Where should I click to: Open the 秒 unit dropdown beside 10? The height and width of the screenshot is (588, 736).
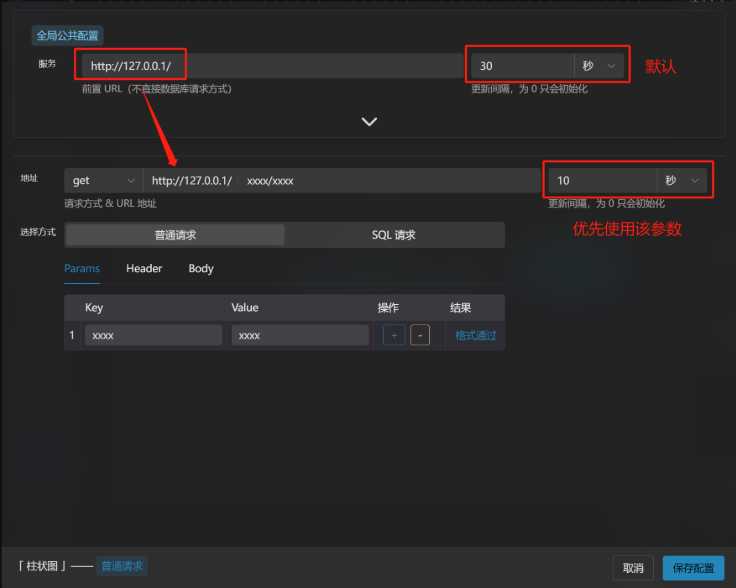pos(682,180)
